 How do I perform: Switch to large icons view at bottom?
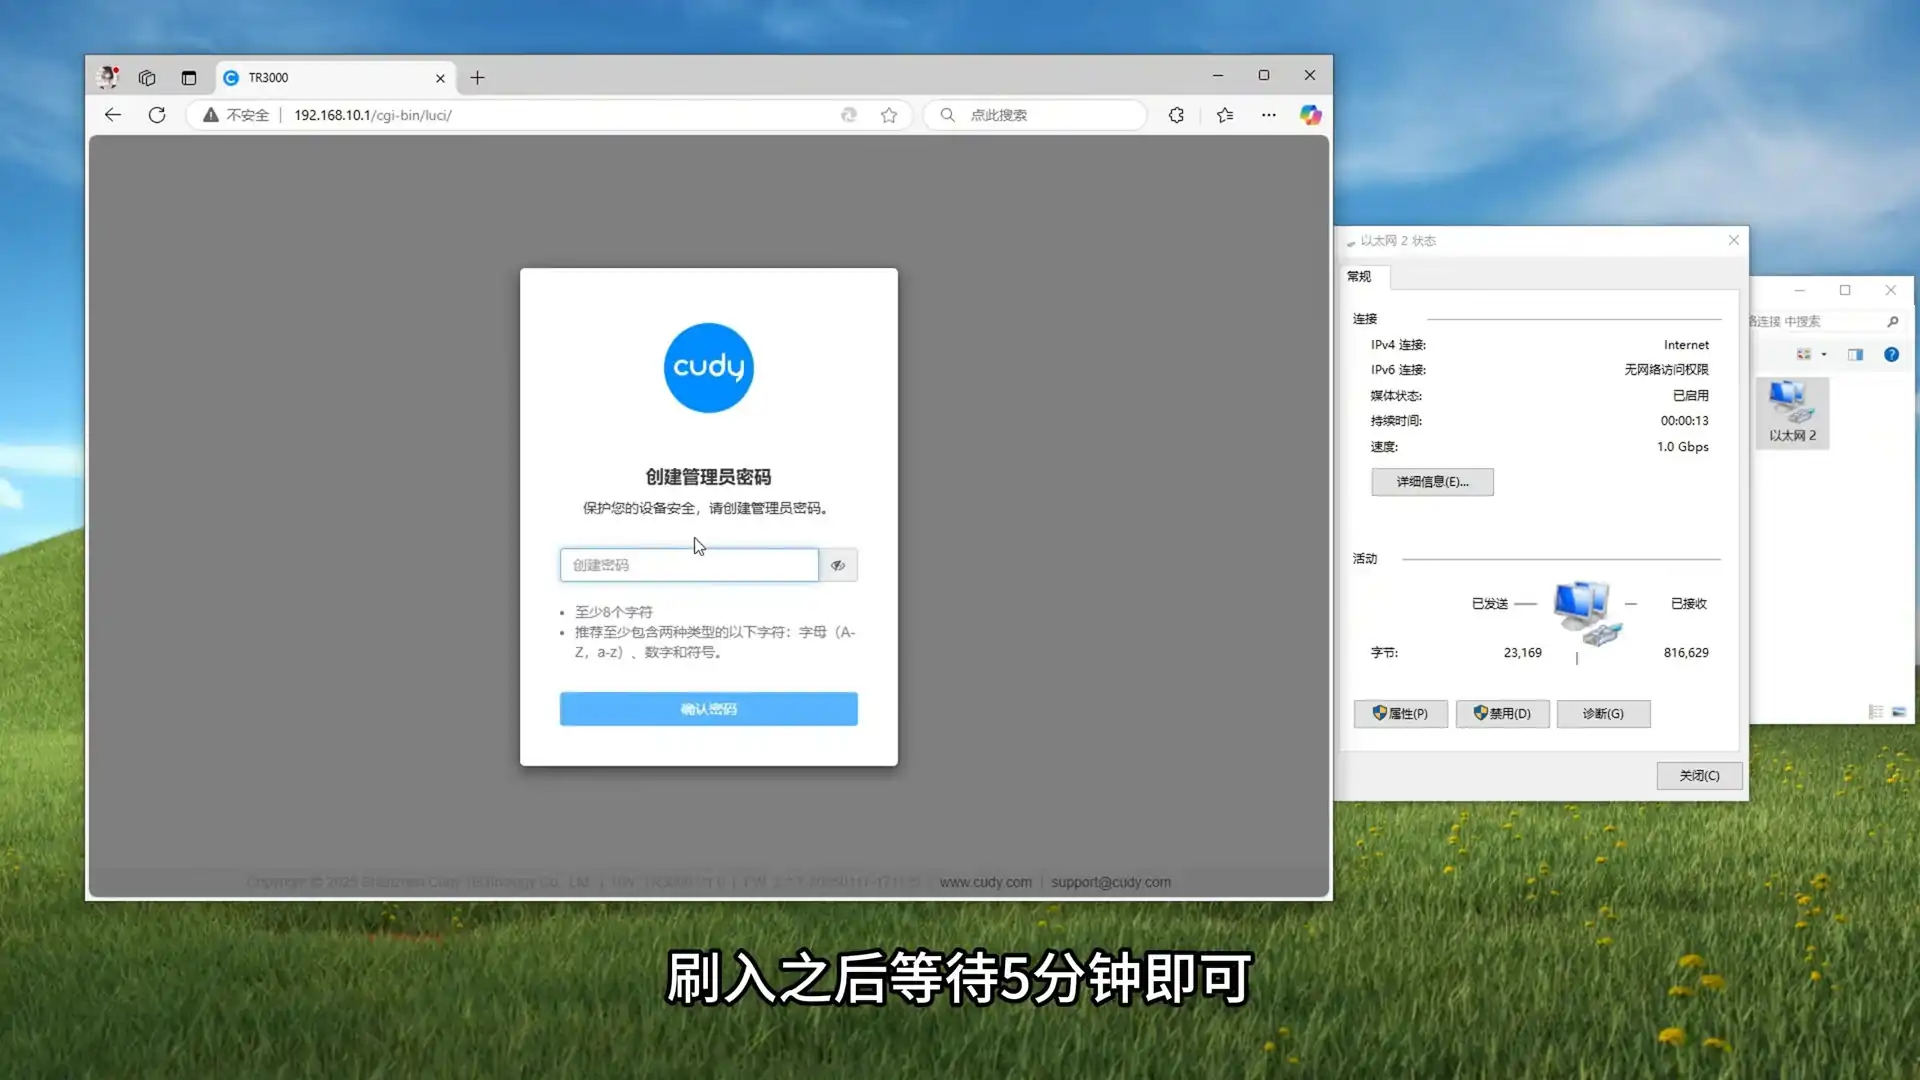1899,711
